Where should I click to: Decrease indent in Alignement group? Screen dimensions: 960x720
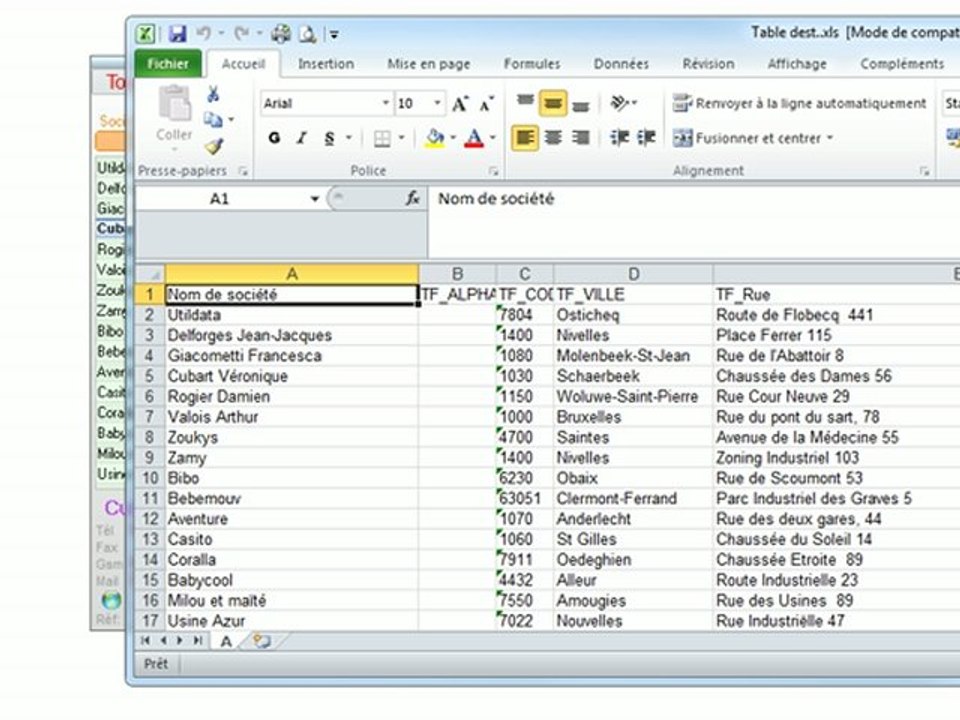click(619, 138)
